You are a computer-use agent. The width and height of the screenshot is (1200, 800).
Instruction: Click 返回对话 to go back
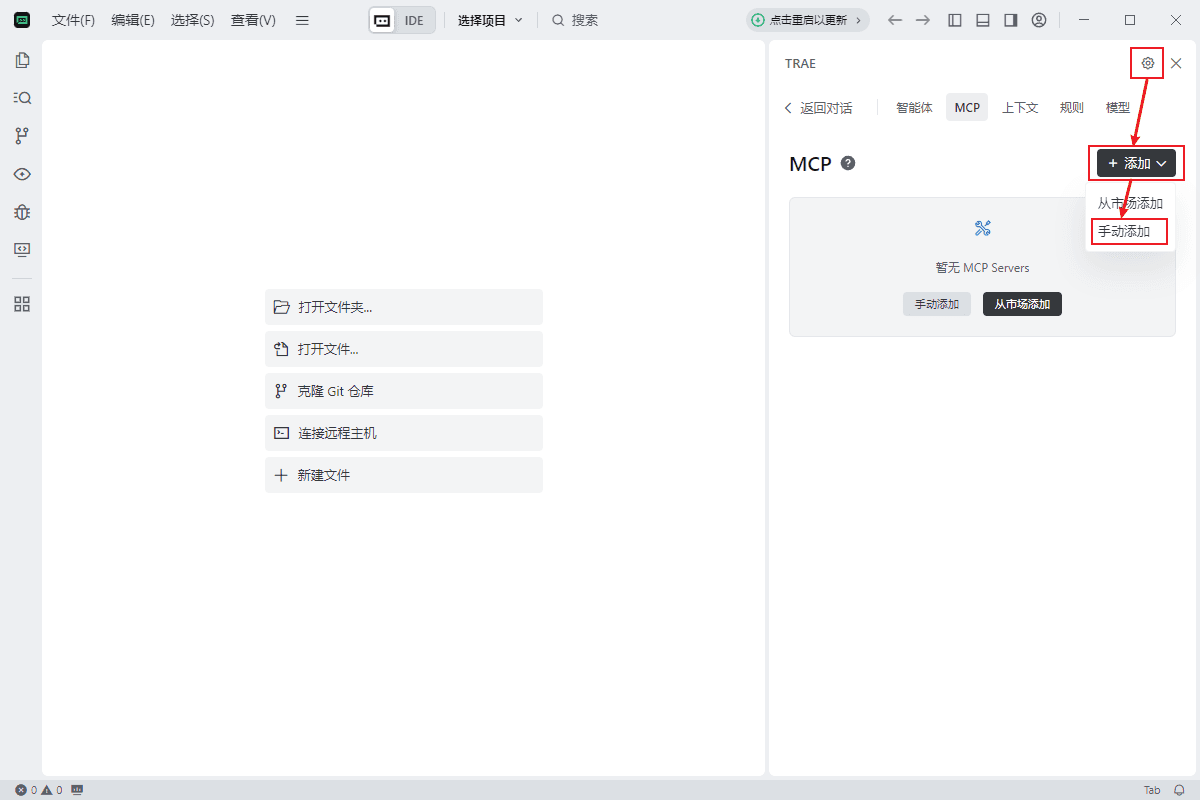pos(819,108)
